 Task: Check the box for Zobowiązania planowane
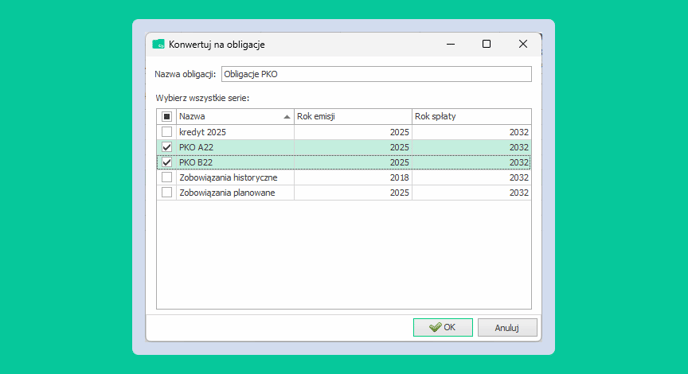[x=167, y=192]
